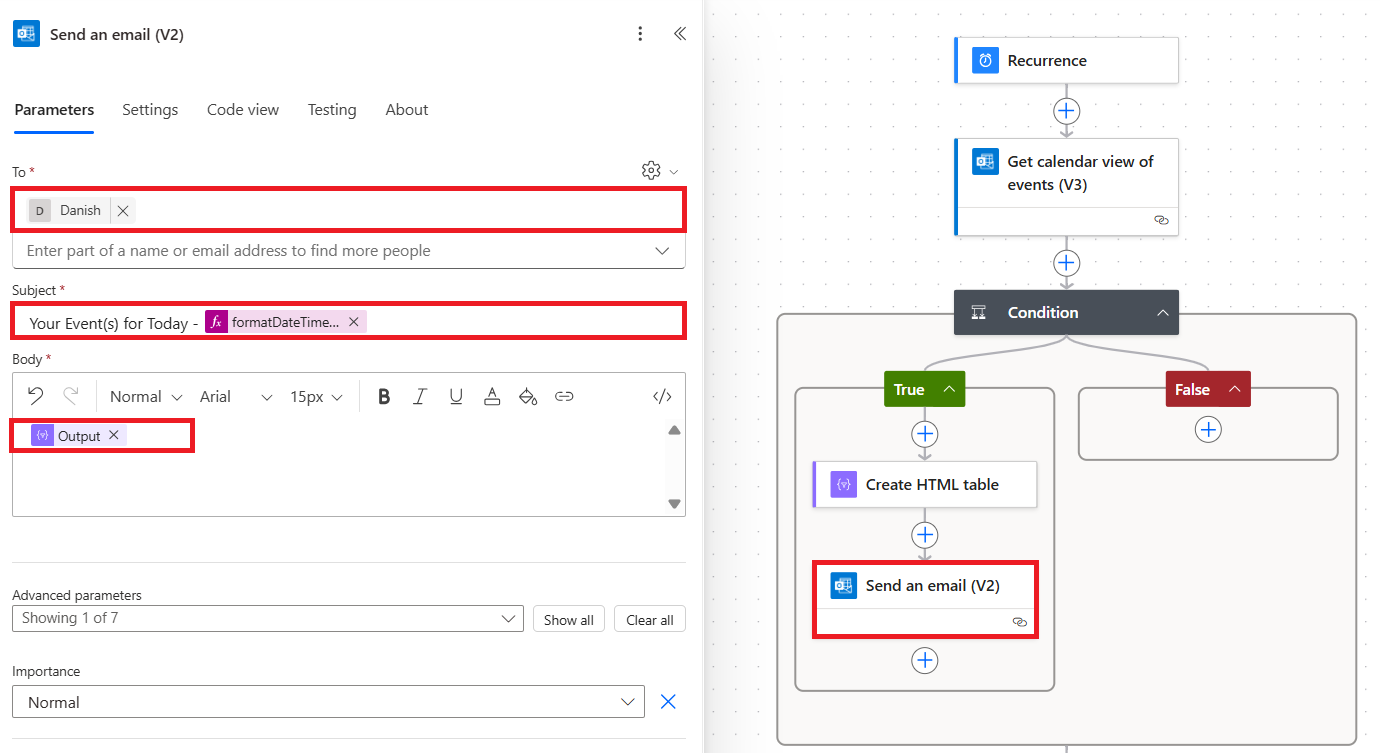Toggle bold formatting in the email body toolbar

[384, 396]
